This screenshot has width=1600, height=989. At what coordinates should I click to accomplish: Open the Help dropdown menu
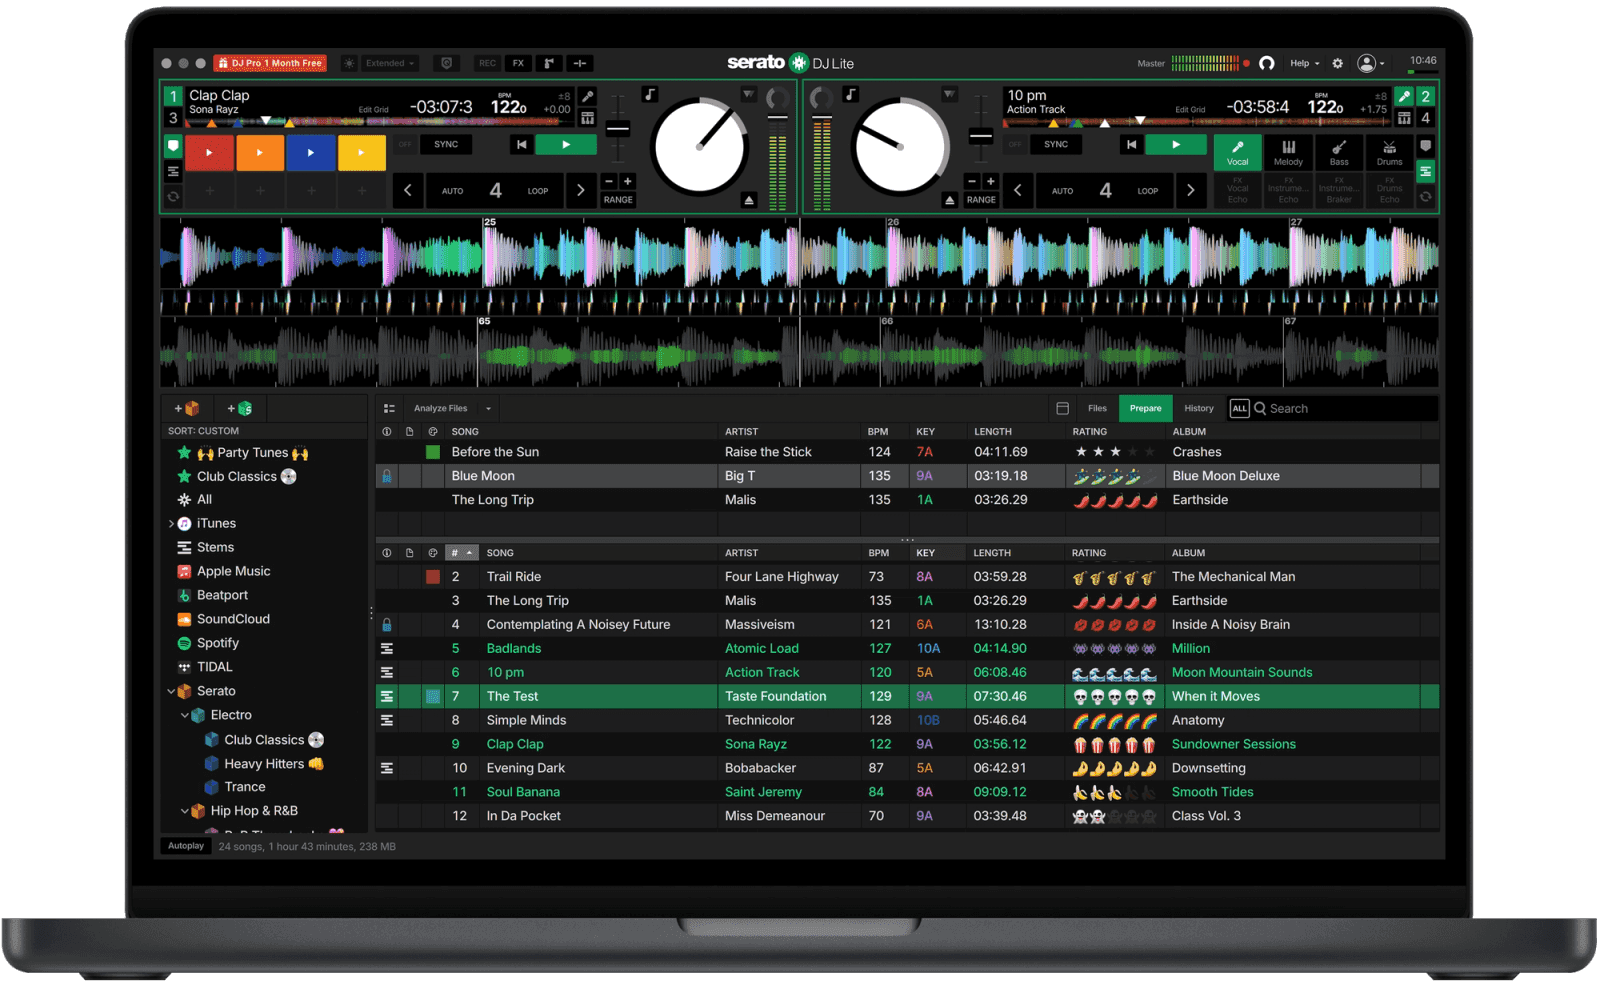click(1304, 63)
